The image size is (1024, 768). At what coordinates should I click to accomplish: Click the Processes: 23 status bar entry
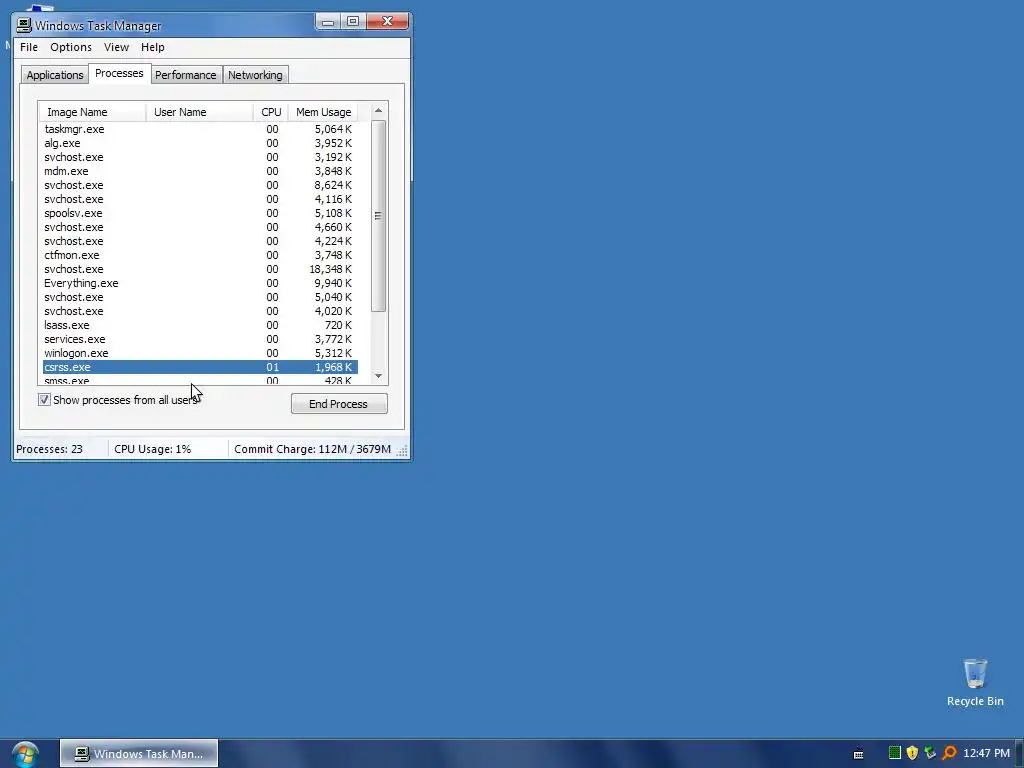click(x=61, y=449)
